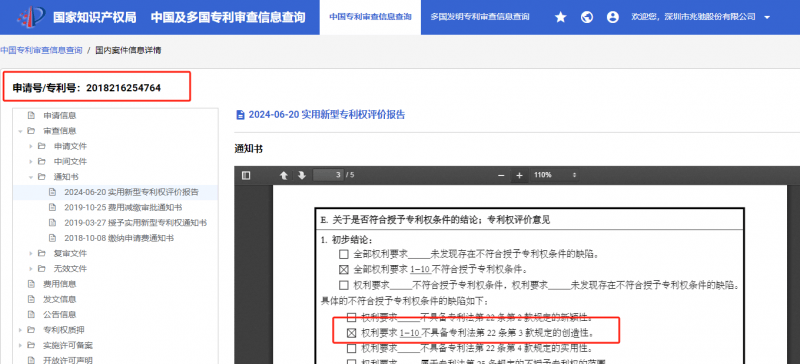The height and width of the screenshot is (364, 800).
Task: Click the 发文信息 document icon
Action: click(x=31, y=299)
